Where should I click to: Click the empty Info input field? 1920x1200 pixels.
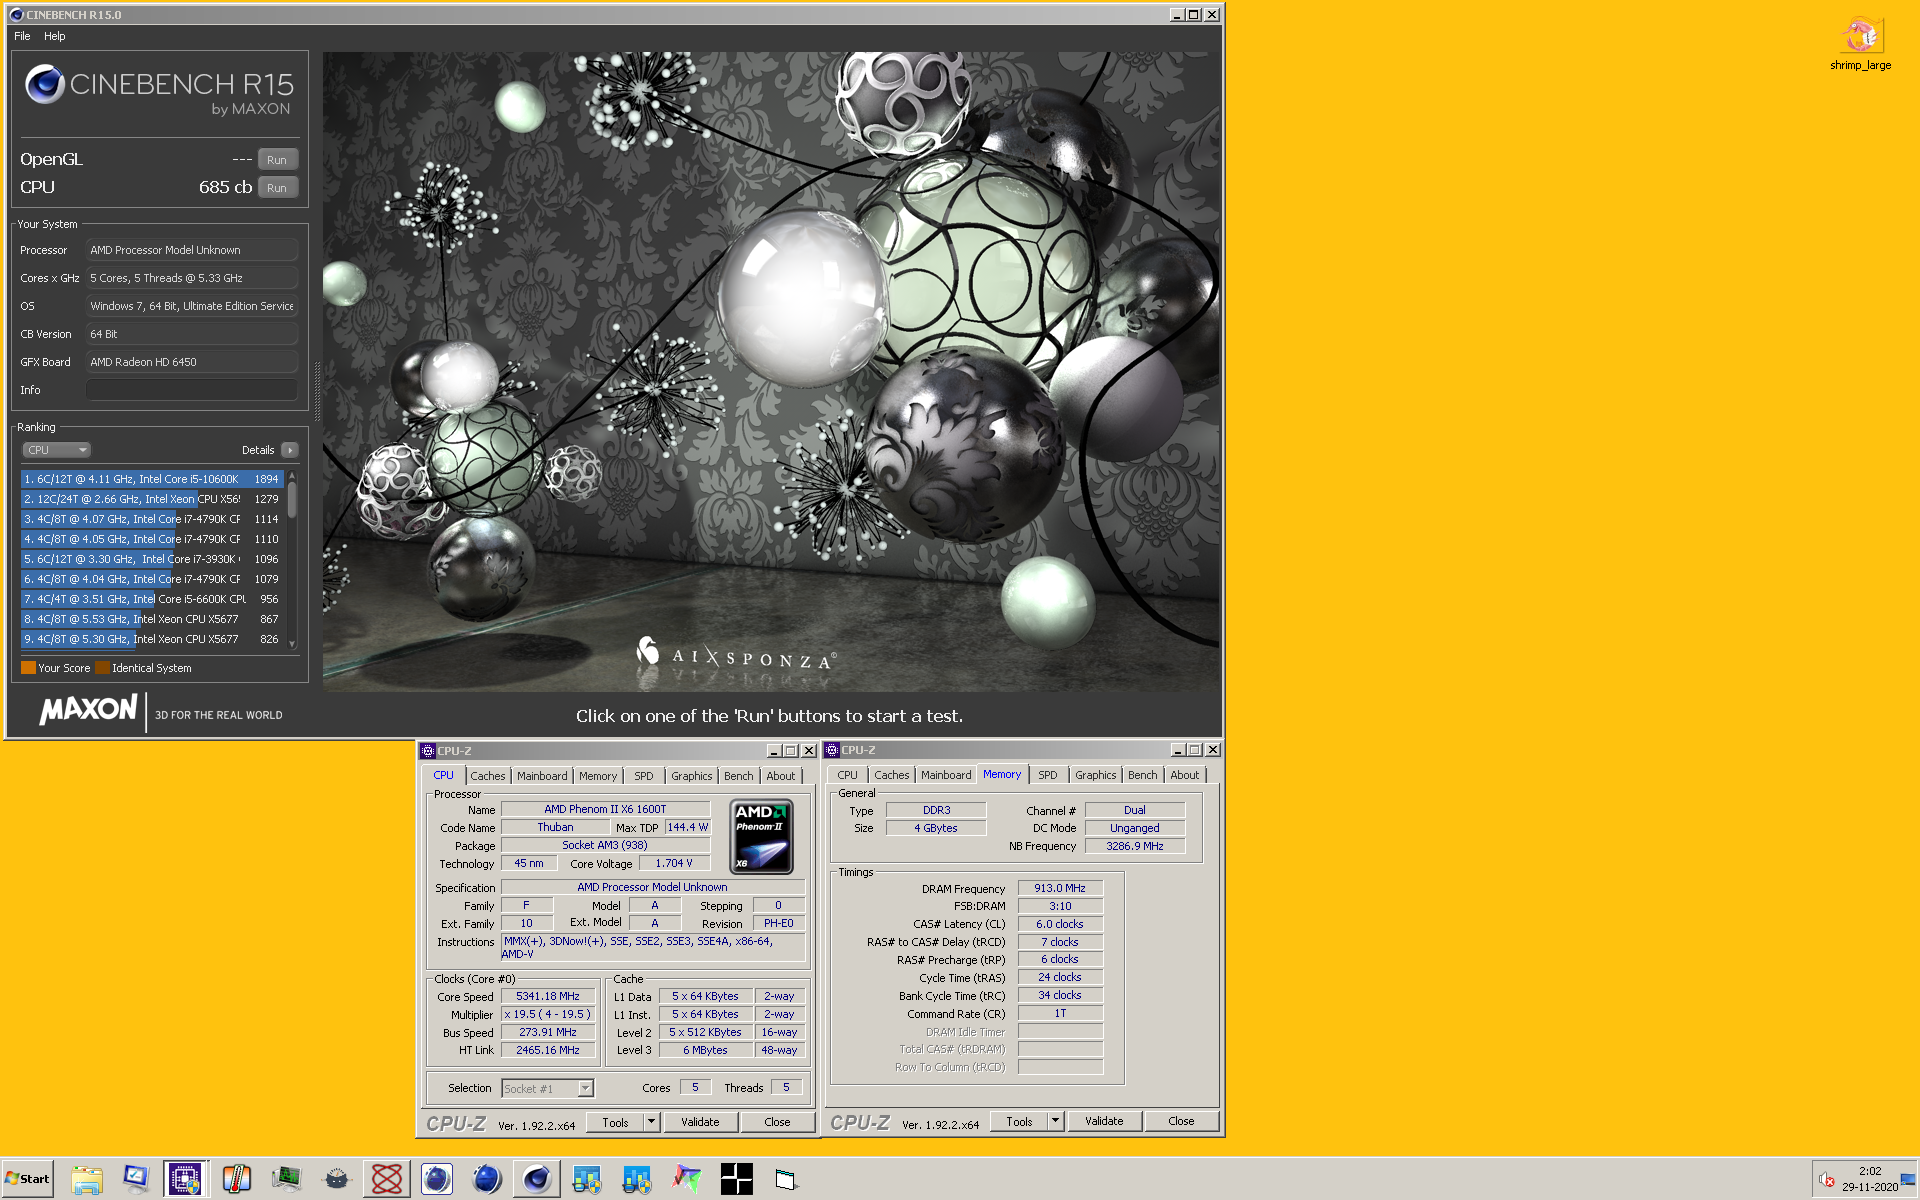pos(192,390)
